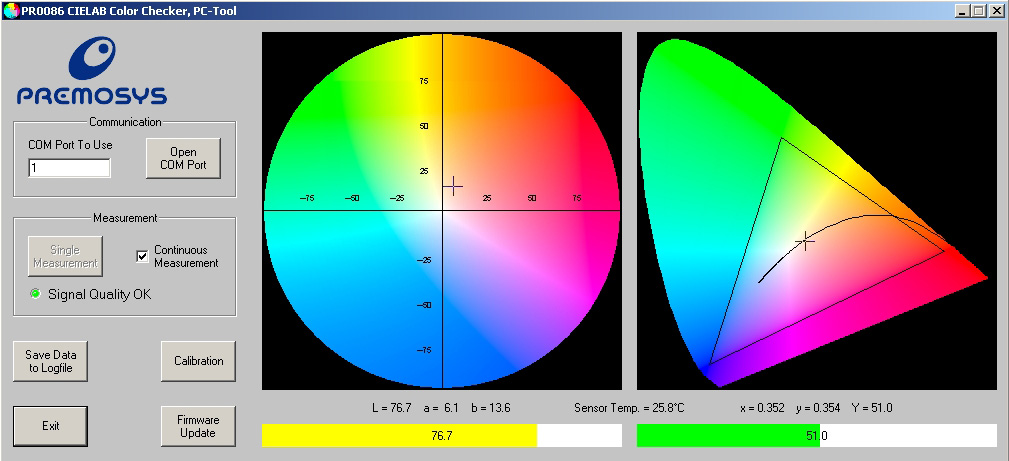Screen dimensions: 1009x461
Task: Save Data to Logfile
Action: [50, 361]
